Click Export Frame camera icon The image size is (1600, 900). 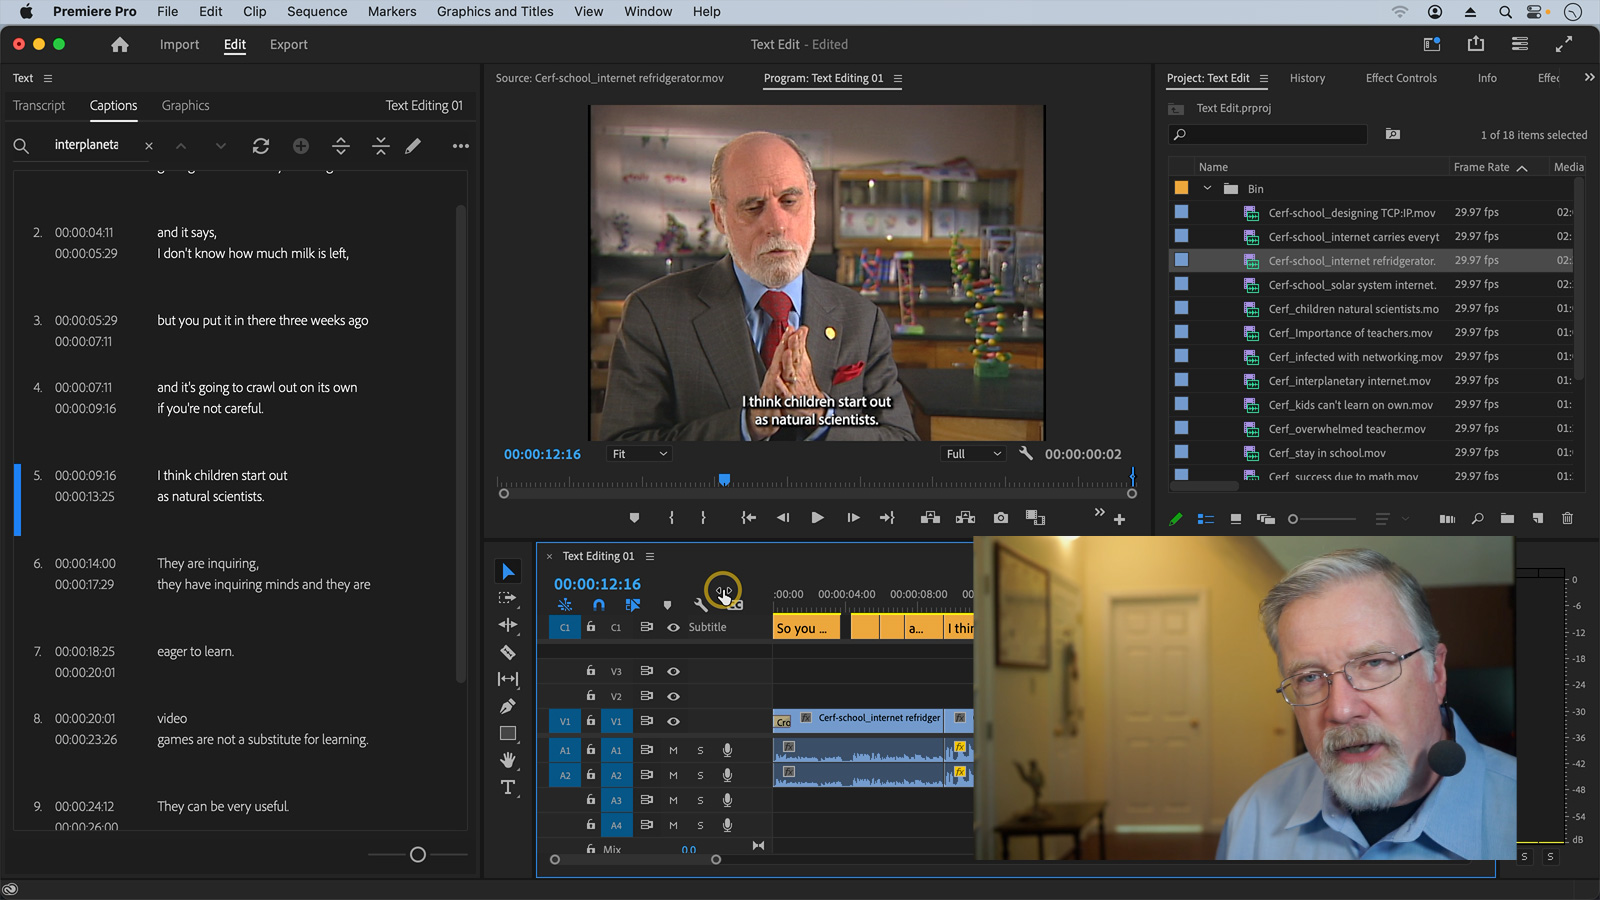click(1001, 518)
